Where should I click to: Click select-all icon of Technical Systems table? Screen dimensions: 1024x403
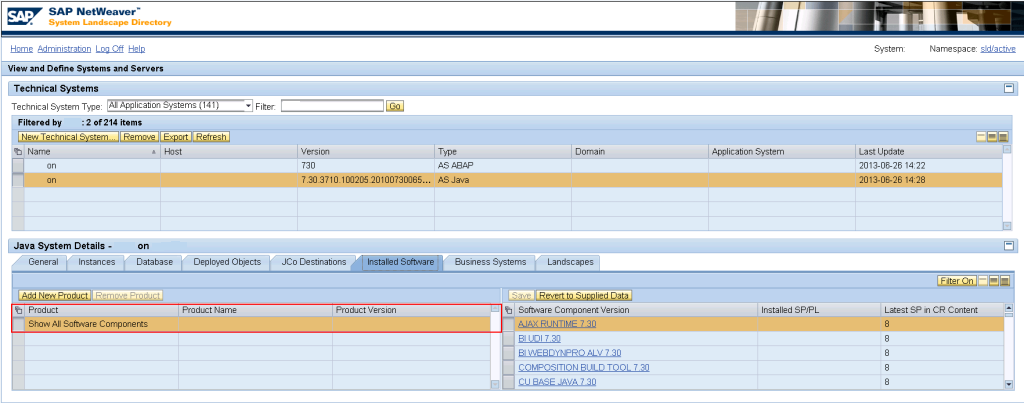coord(18,152)
